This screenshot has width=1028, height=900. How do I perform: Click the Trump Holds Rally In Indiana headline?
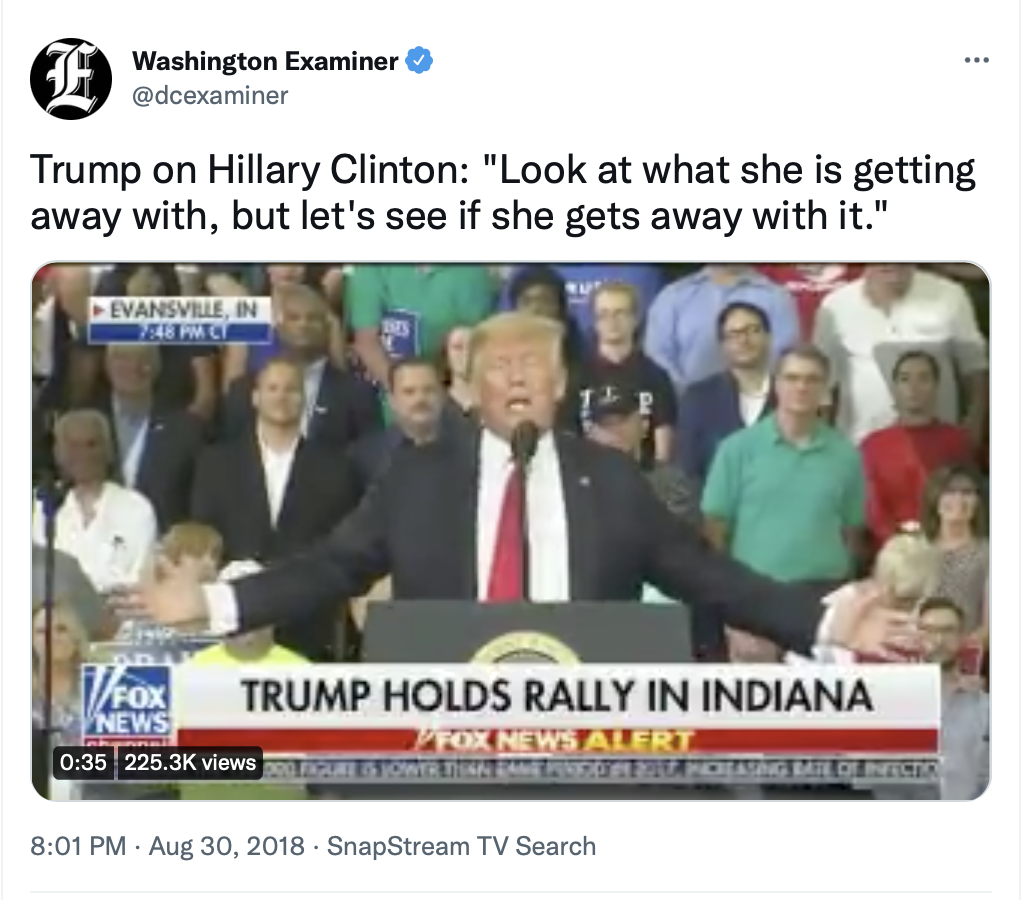click(557, 696)
